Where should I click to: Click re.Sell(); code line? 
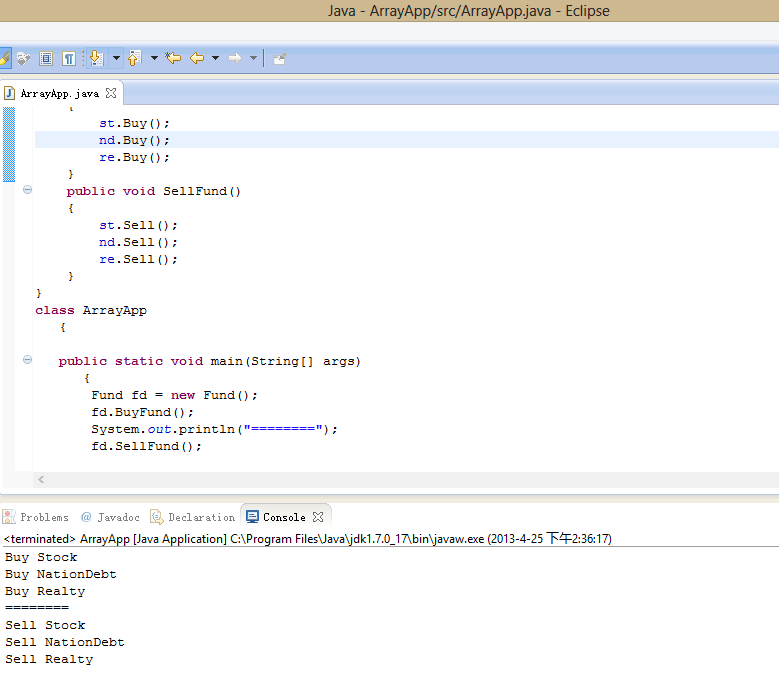(138, 259)
